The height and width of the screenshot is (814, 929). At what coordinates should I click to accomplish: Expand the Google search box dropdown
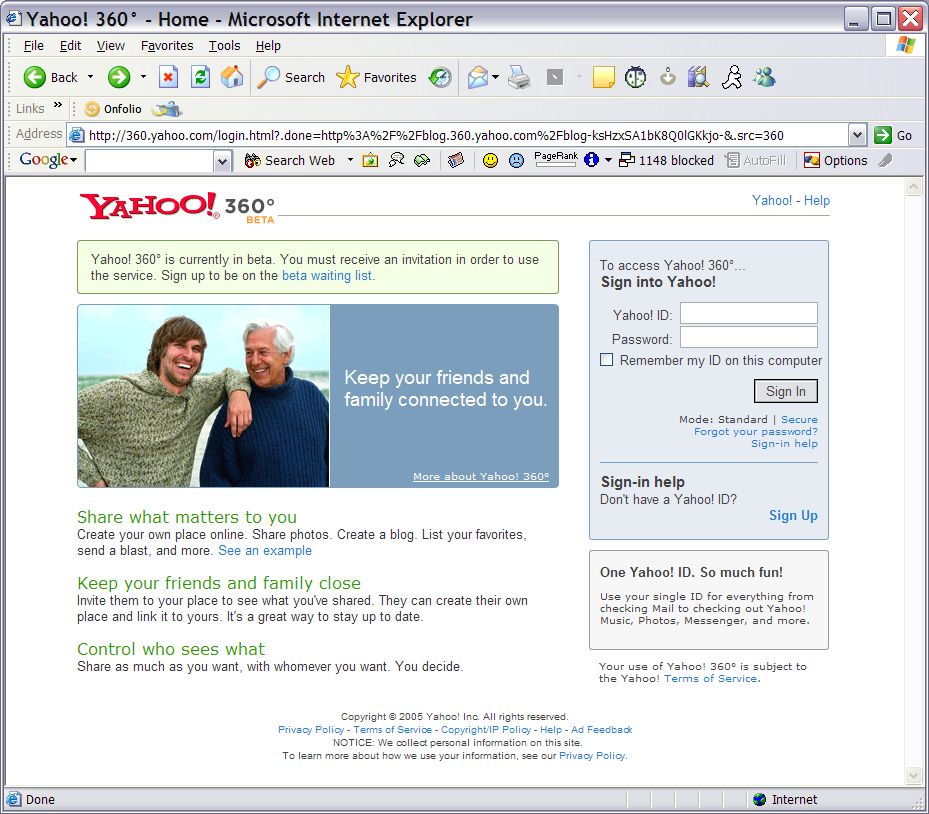tap(223, 160)
